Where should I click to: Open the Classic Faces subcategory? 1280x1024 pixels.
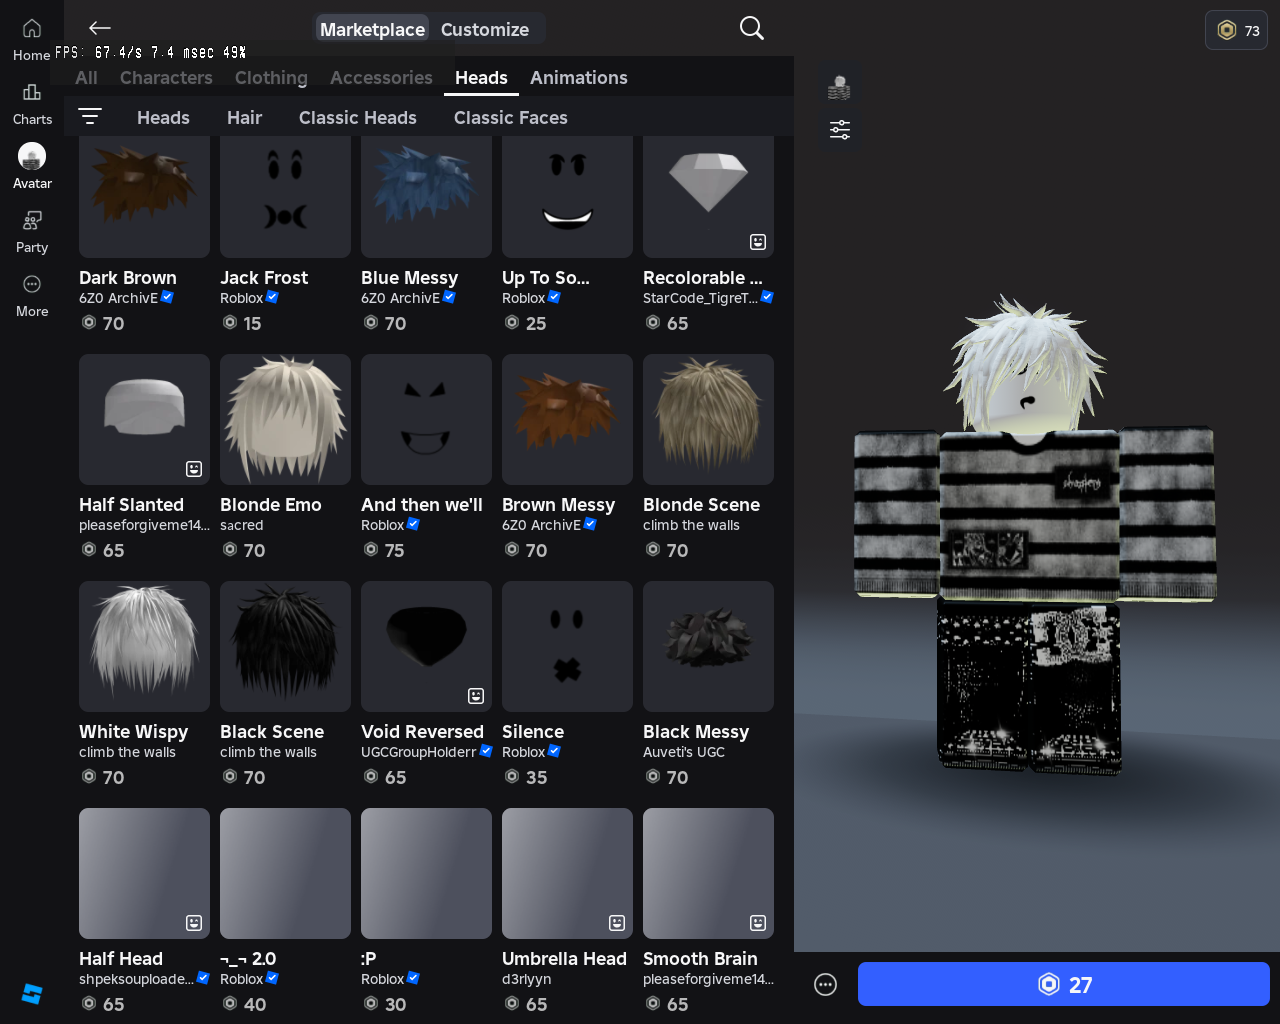(x=511, y=117)
